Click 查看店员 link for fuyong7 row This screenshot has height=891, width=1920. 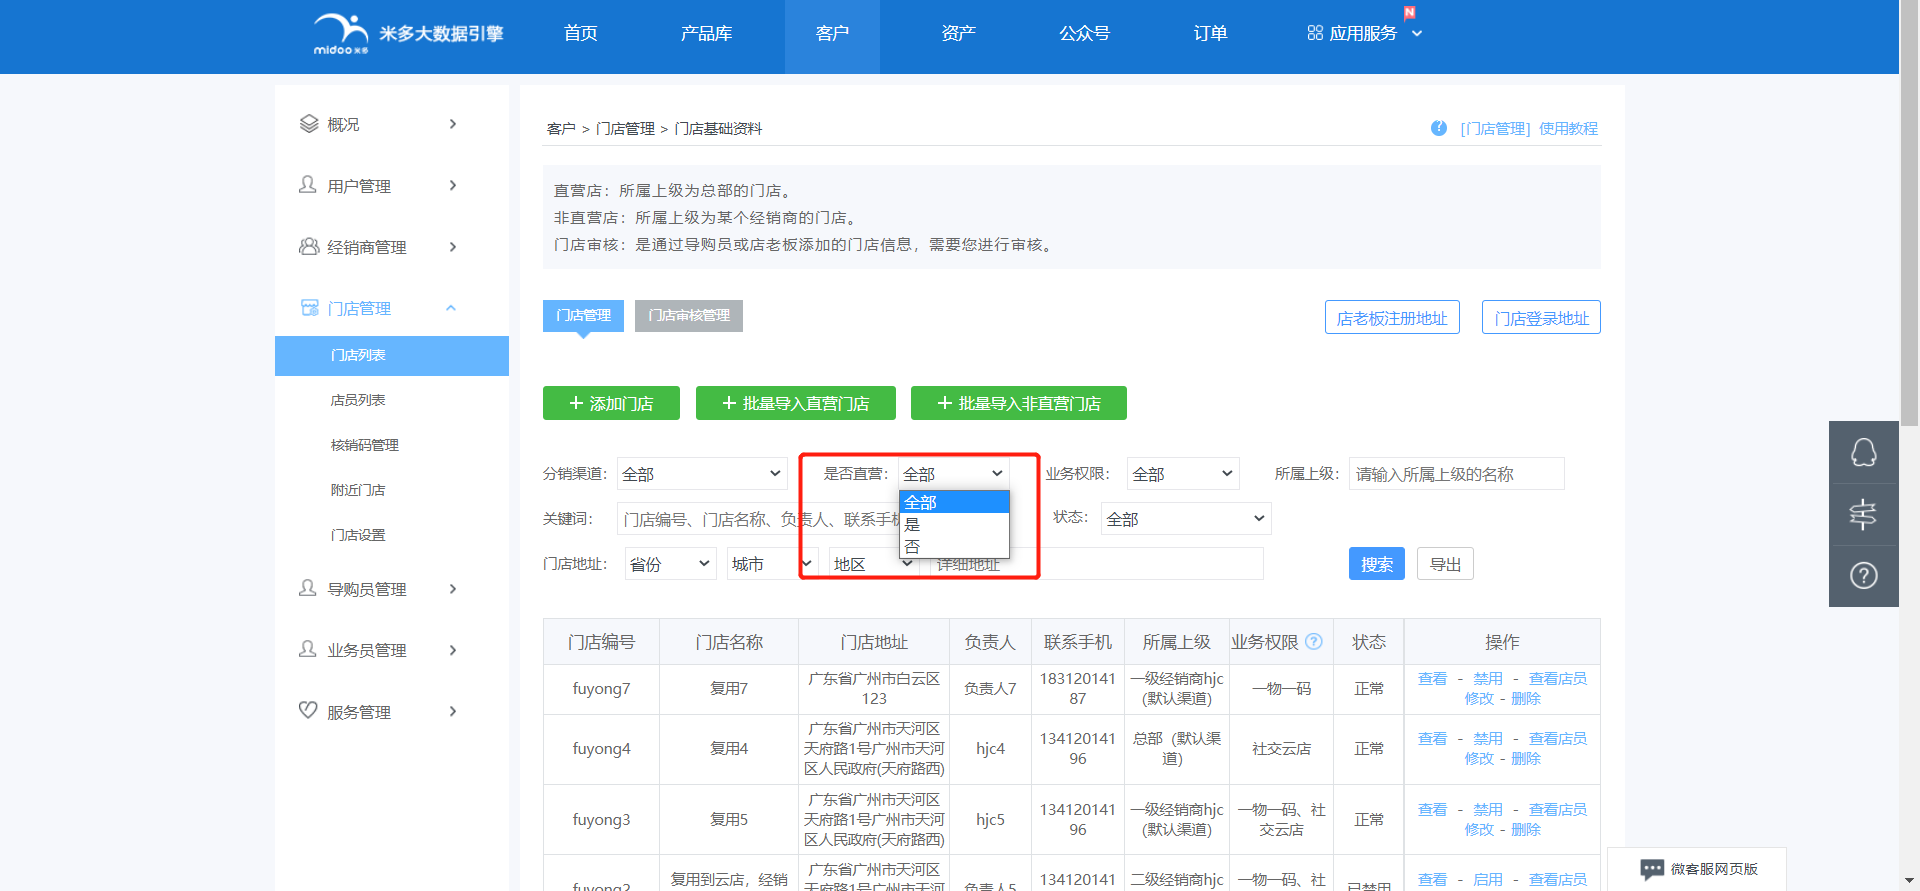[1558, 678]
